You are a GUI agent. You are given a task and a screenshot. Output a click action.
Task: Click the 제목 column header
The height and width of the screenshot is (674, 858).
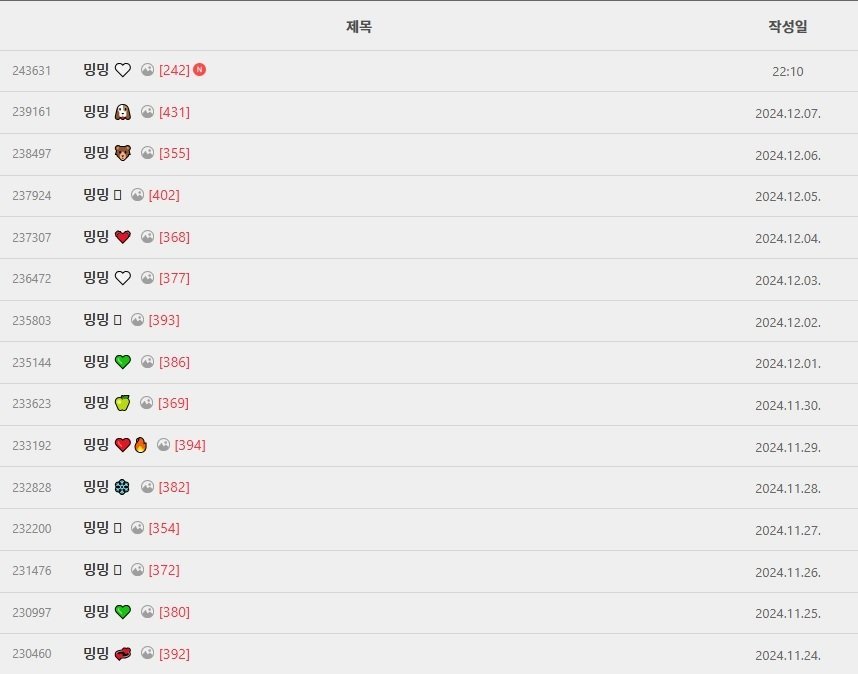pos(359,26)
